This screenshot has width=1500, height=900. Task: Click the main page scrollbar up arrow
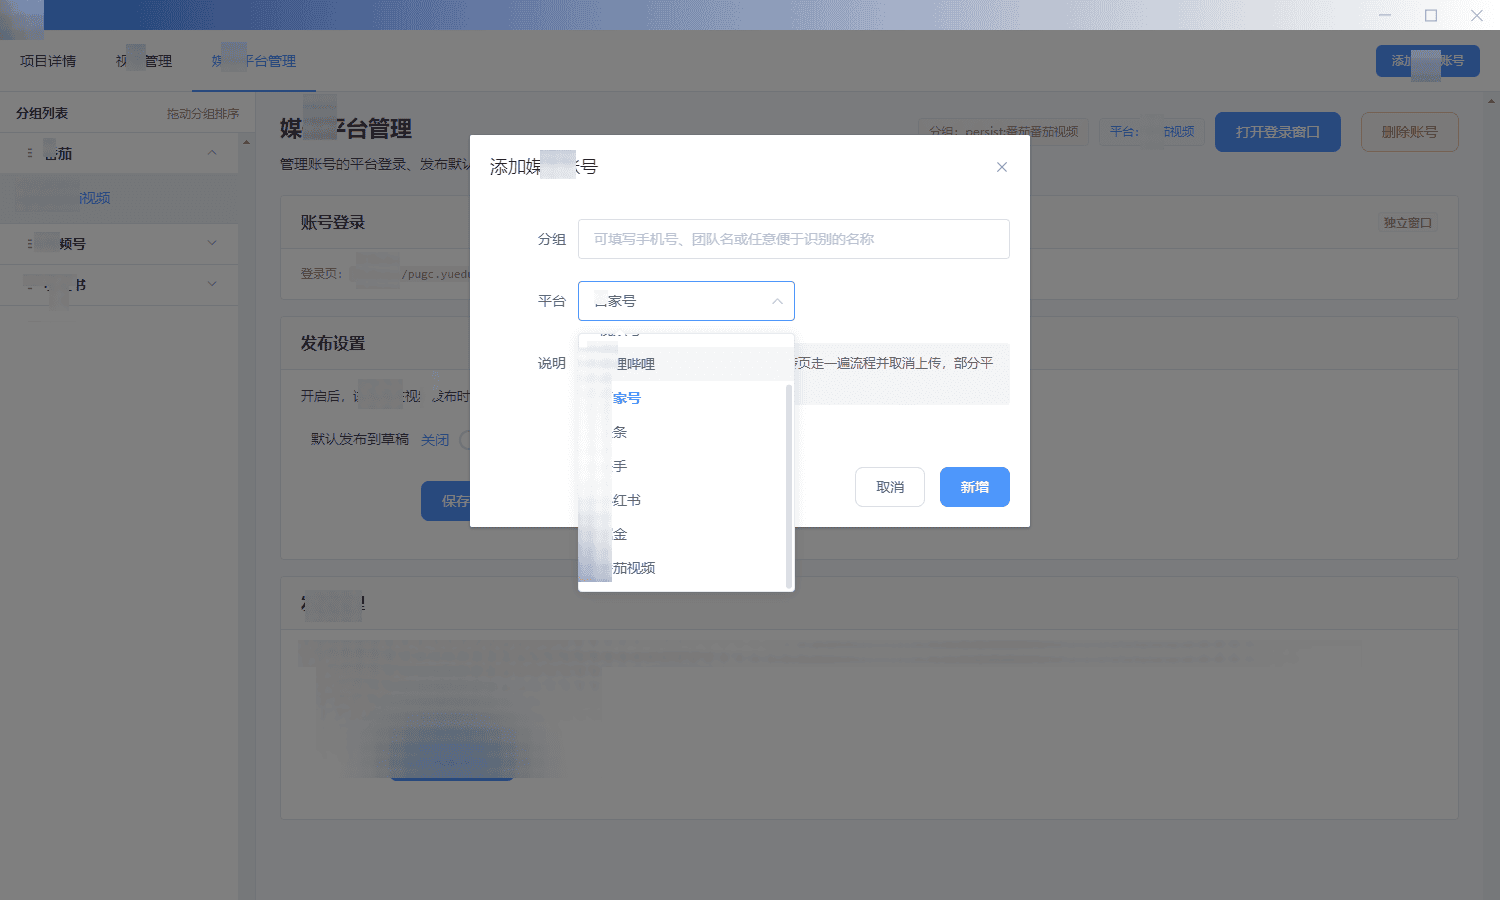[x=1492, y=101]
